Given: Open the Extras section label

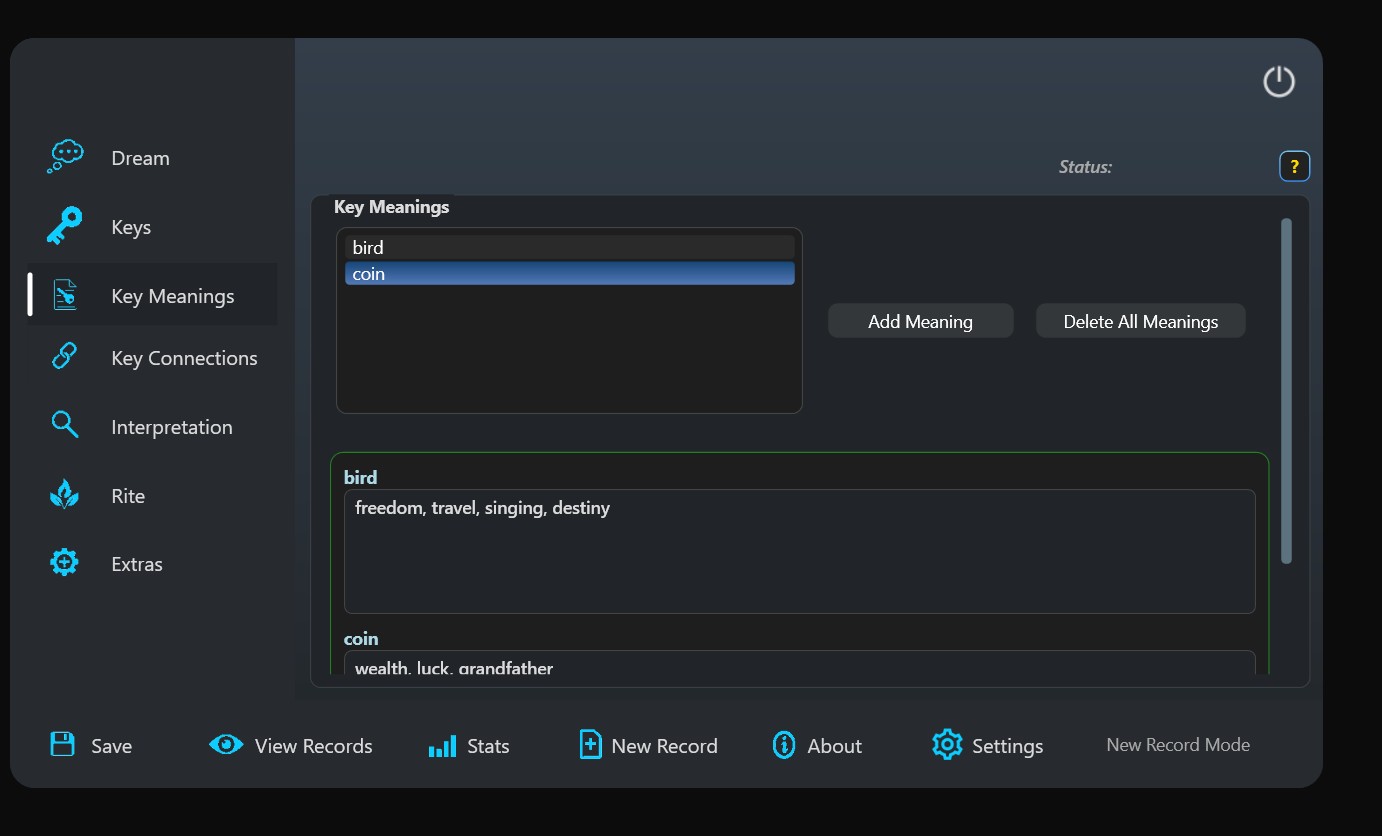Looking at the screenshot, I should pyautogui.click(x=137, y=564).
